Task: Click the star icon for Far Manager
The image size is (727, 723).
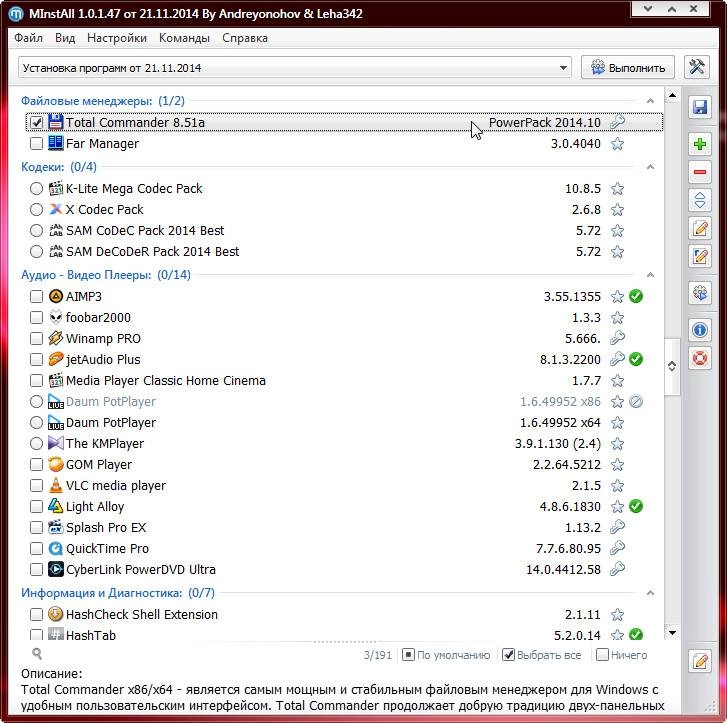Action: (617, 144)
